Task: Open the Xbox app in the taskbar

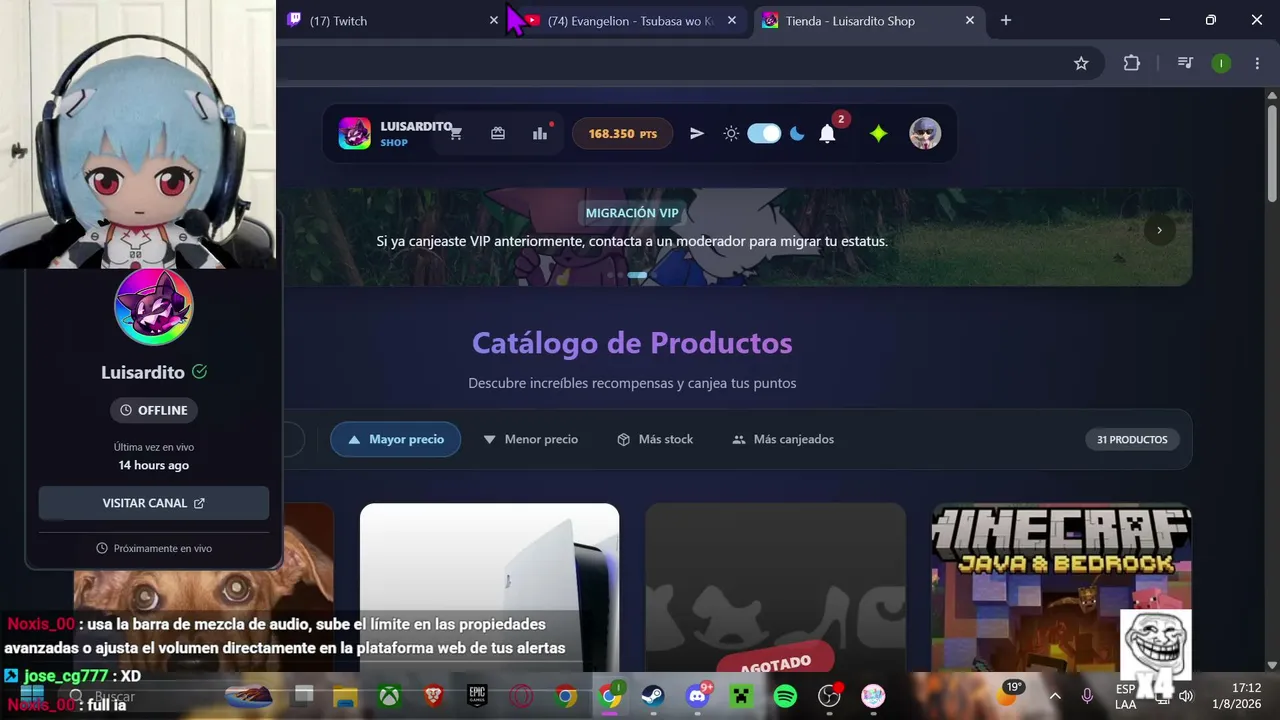Action: click(x=389, y=696)
